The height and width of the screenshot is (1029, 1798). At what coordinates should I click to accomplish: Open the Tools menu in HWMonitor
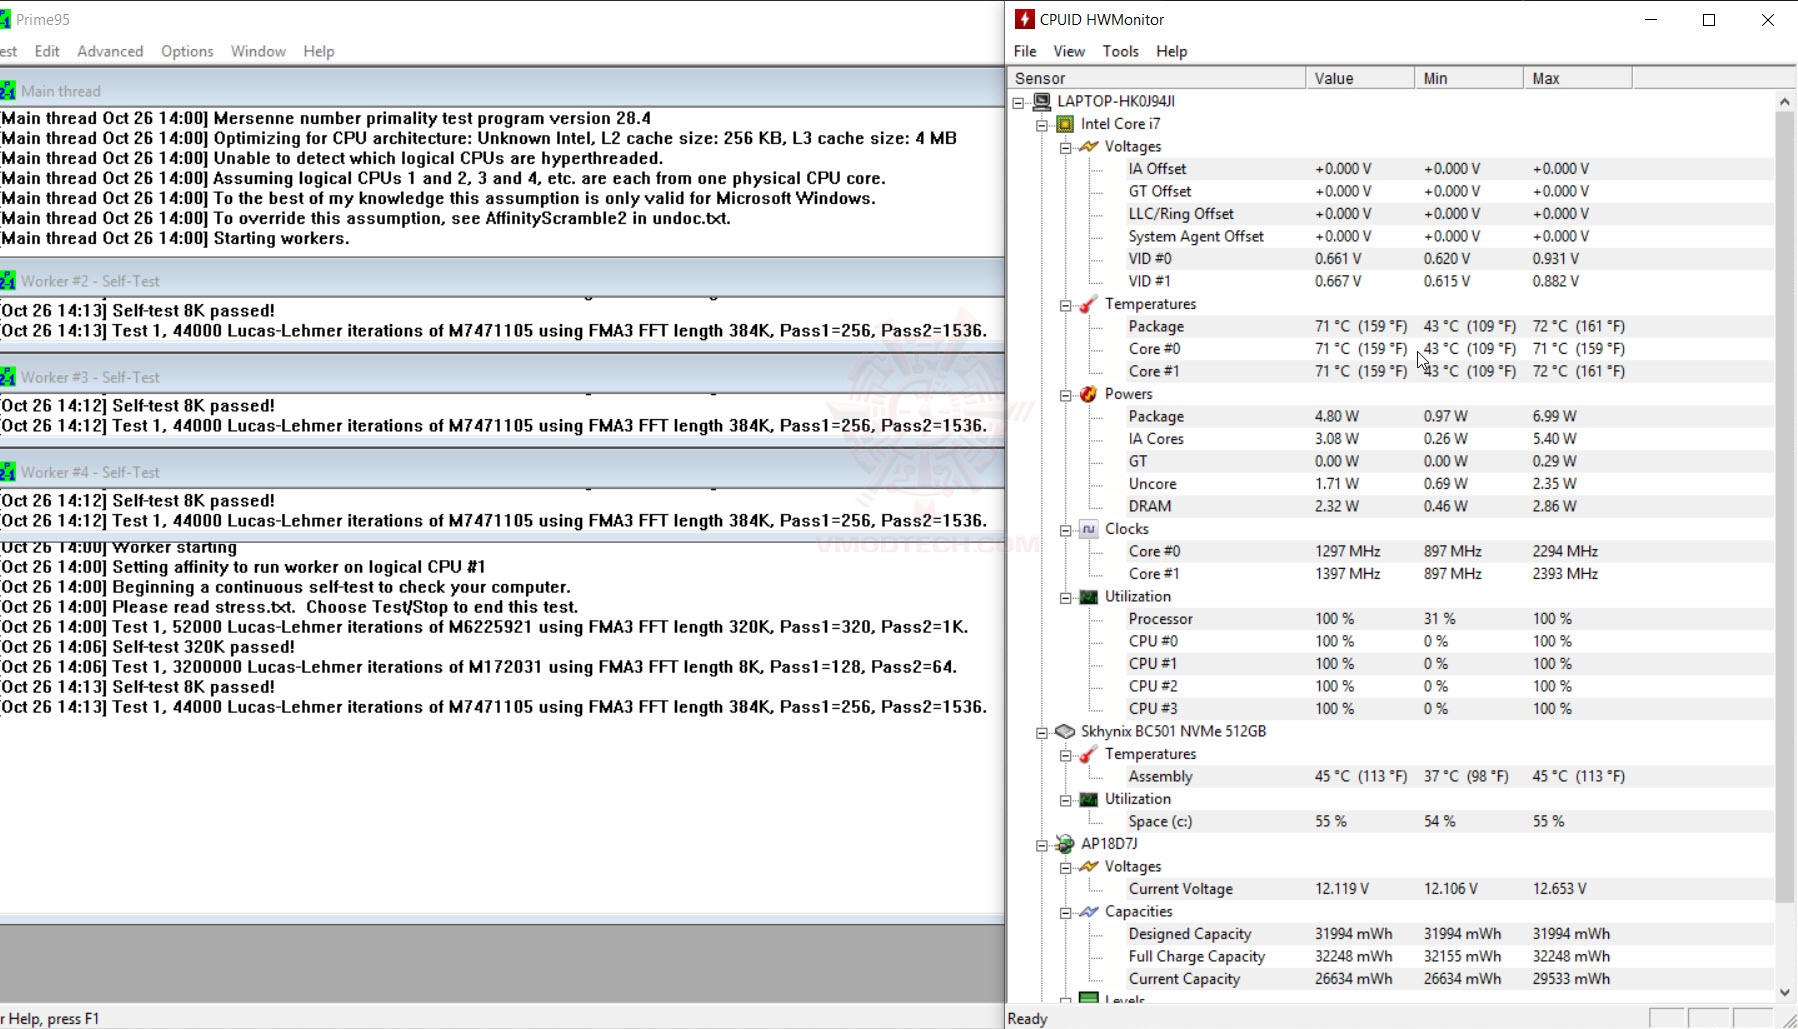(1121, 51)
